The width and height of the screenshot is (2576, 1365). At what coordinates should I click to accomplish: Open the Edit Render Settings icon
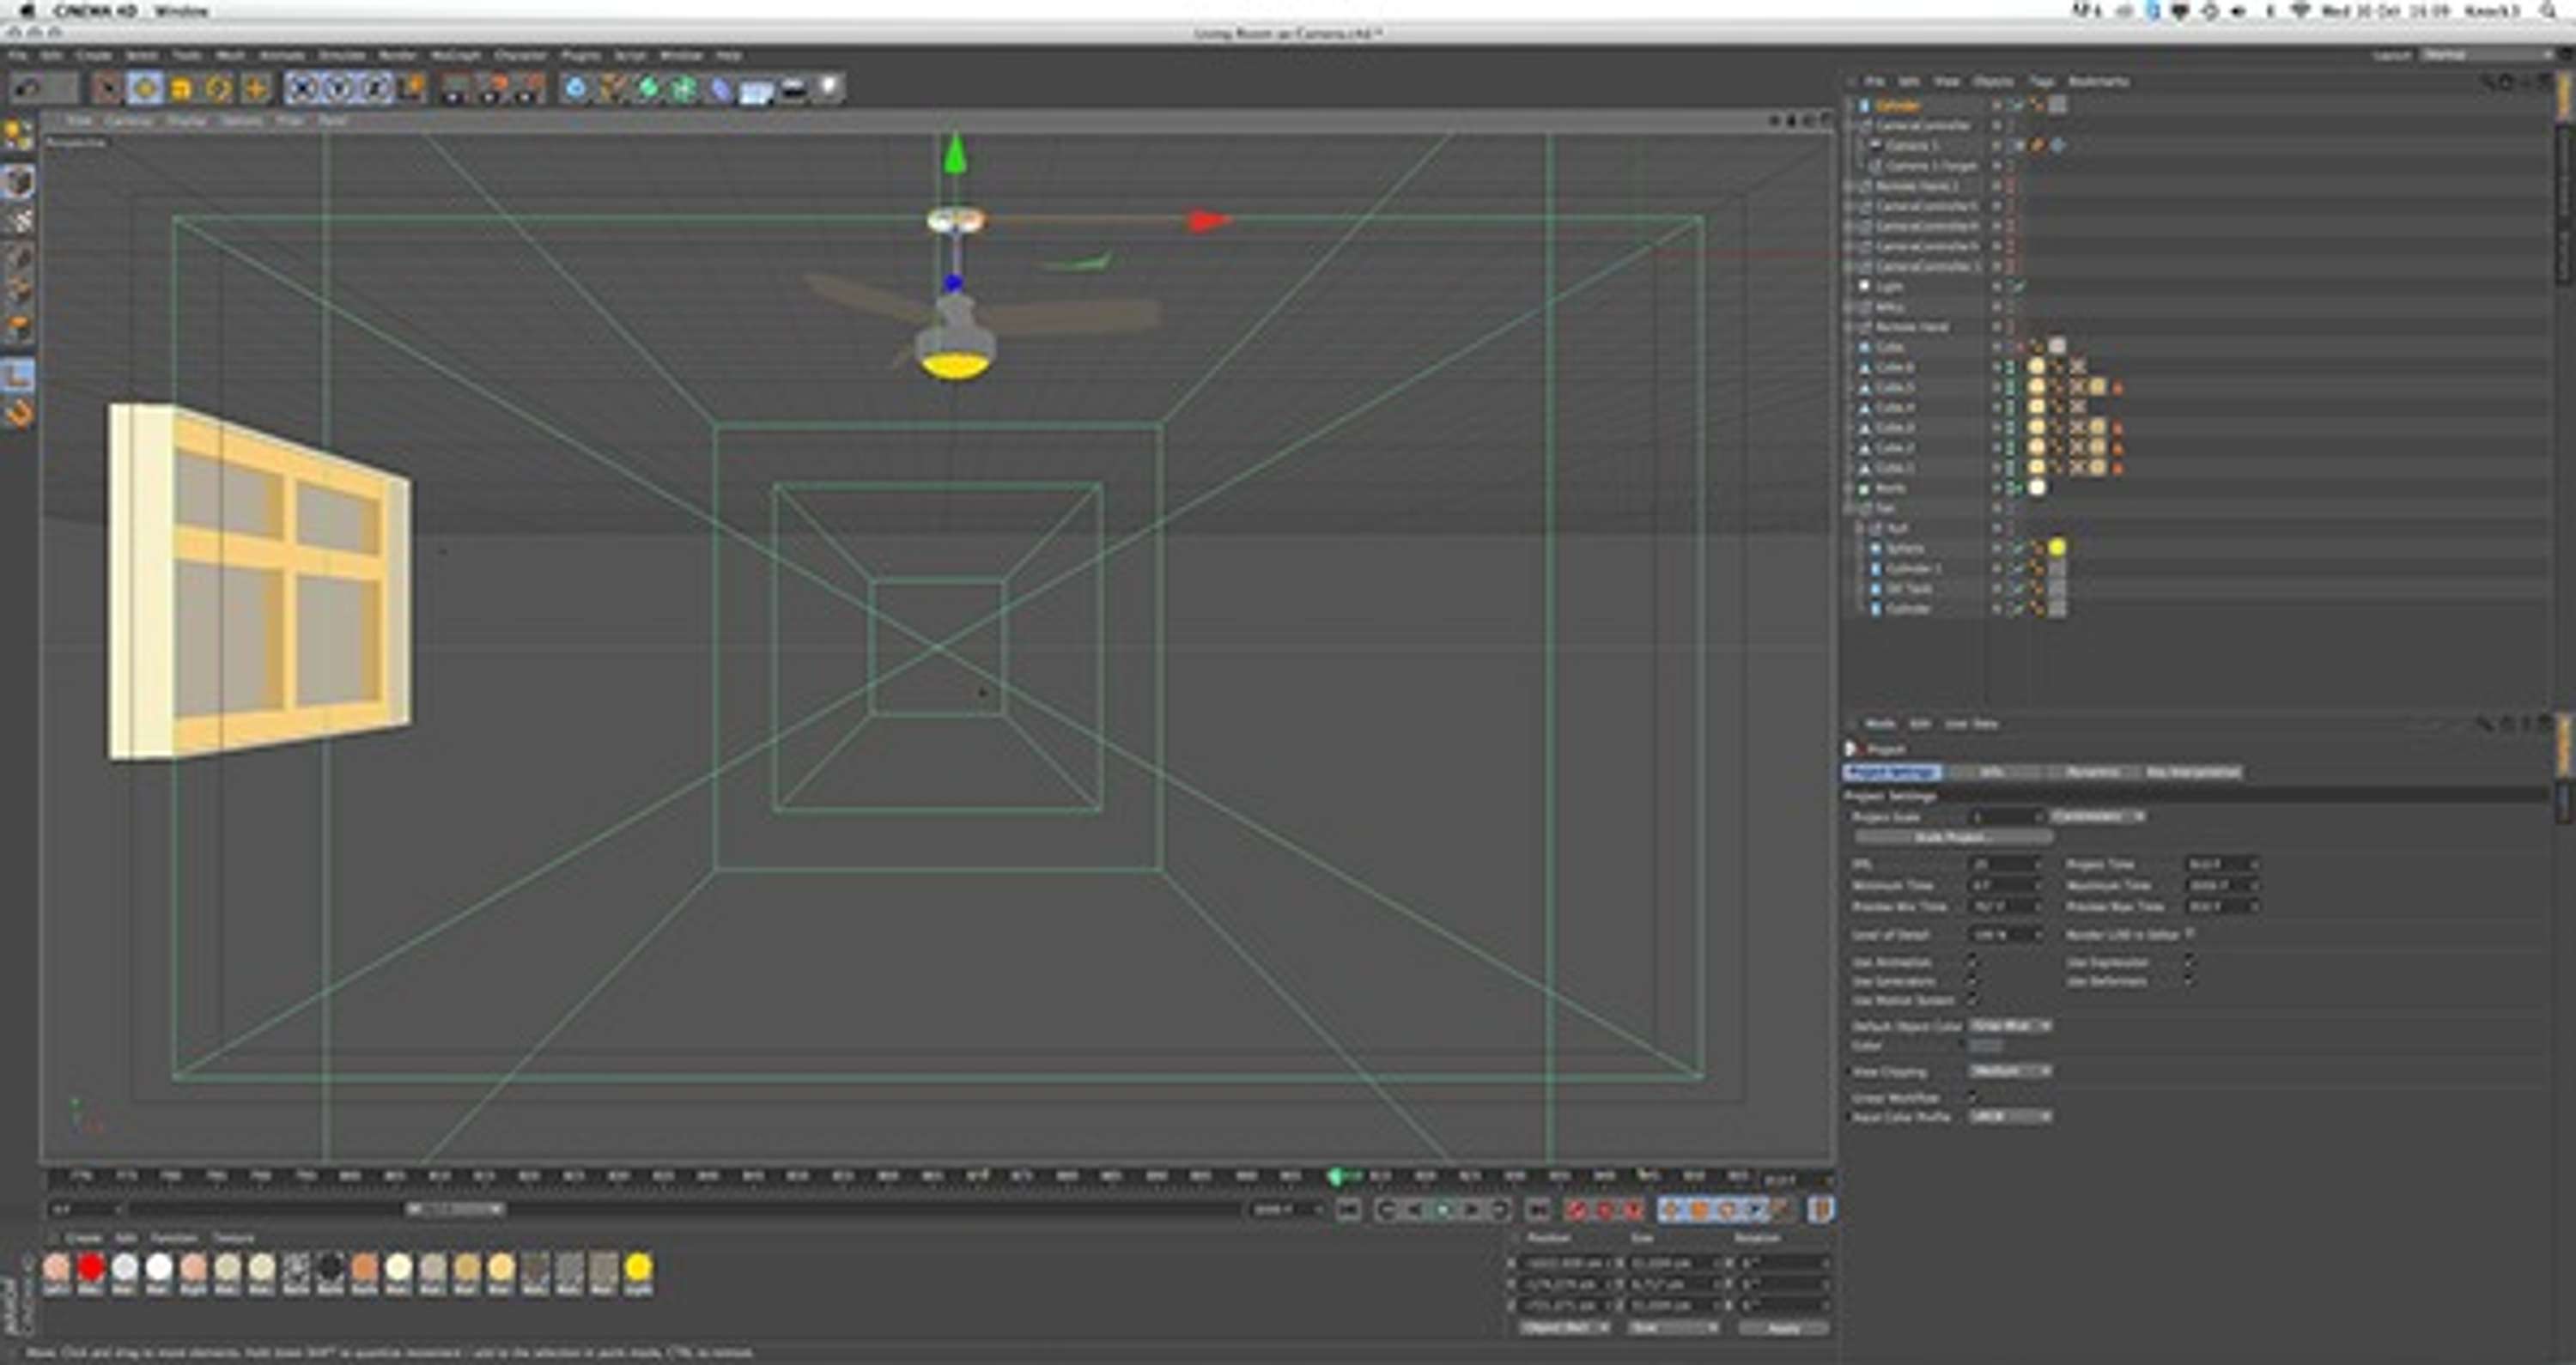click(529, 89)
